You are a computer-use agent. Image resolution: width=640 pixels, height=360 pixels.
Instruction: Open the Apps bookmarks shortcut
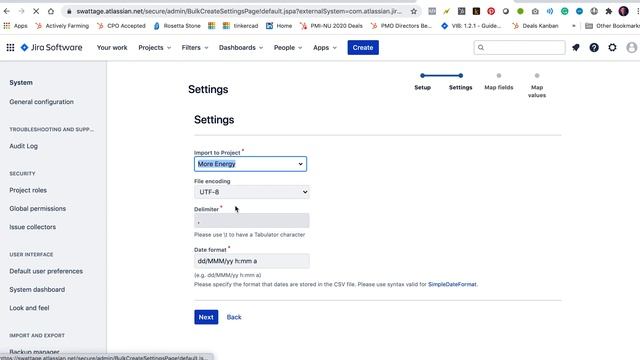coord(16,26)
